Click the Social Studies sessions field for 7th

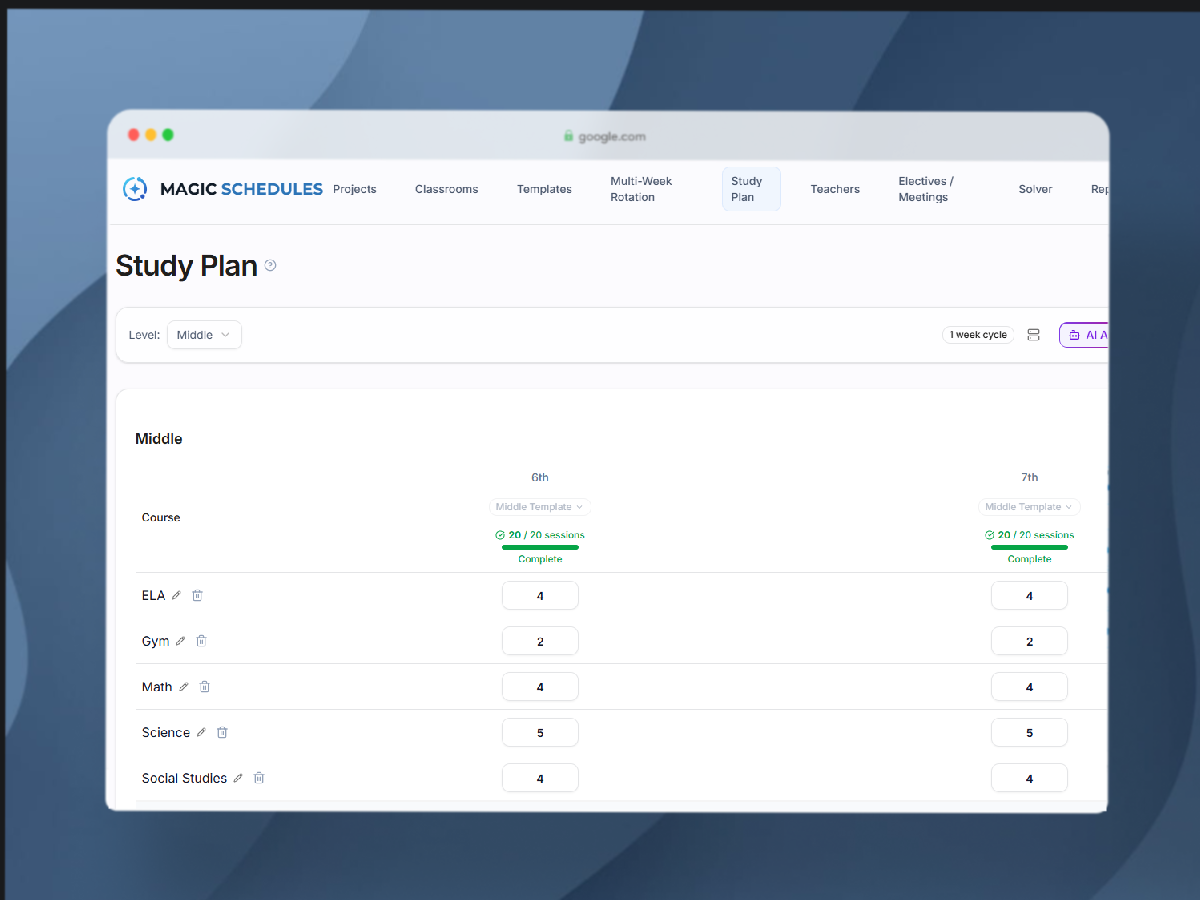pyautogui.click(x=1029, y=778)
